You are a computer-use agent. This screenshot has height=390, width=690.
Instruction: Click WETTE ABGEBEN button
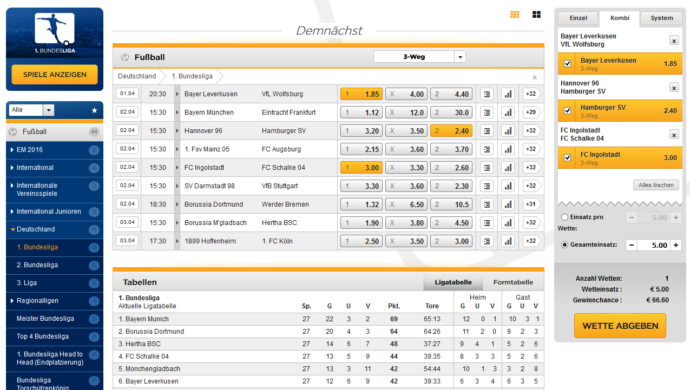click(620, 326)
